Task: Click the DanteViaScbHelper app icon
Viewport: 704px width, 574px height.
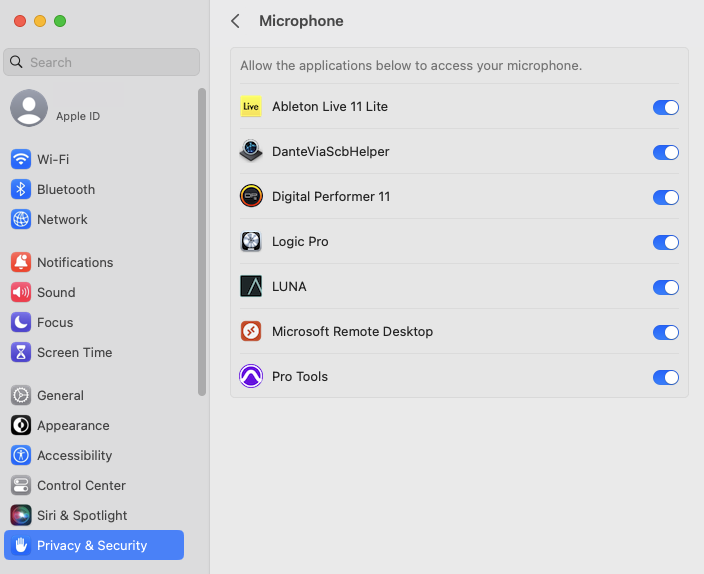Action: [x=251, y=151]
